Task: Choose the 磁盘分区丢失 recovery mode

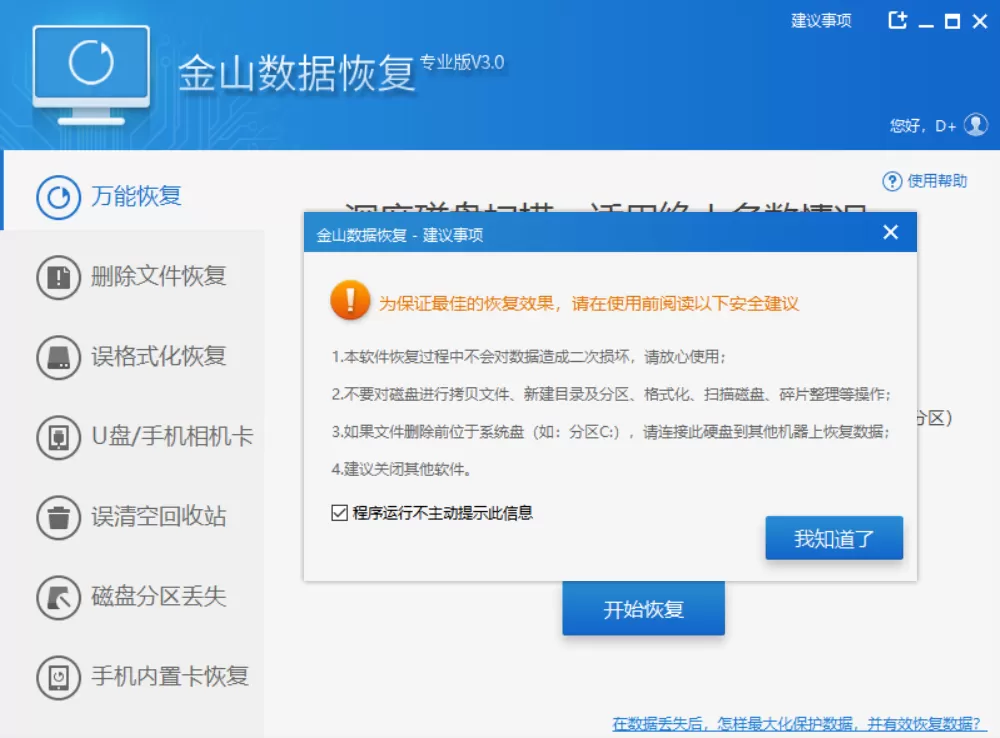Action: [x=159, y=597]
